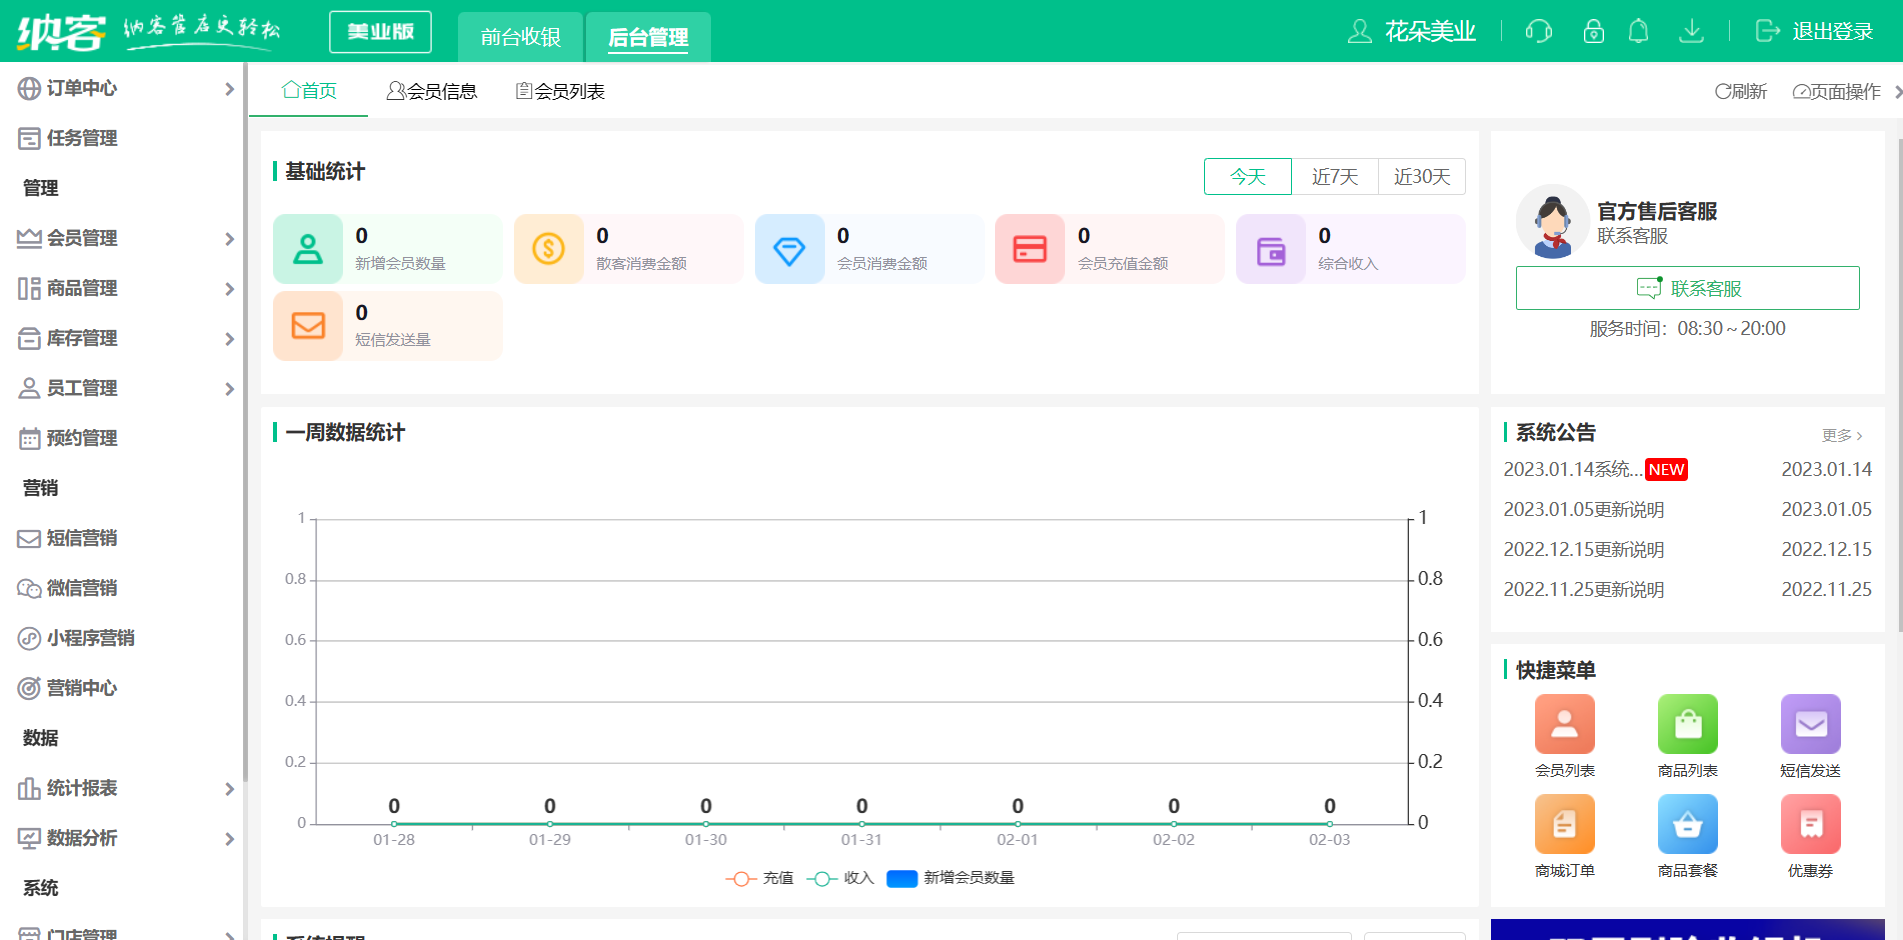Viewport: 1903px width, 940px height.
Task: Open the customer service headset icon
Action: 1538,31
